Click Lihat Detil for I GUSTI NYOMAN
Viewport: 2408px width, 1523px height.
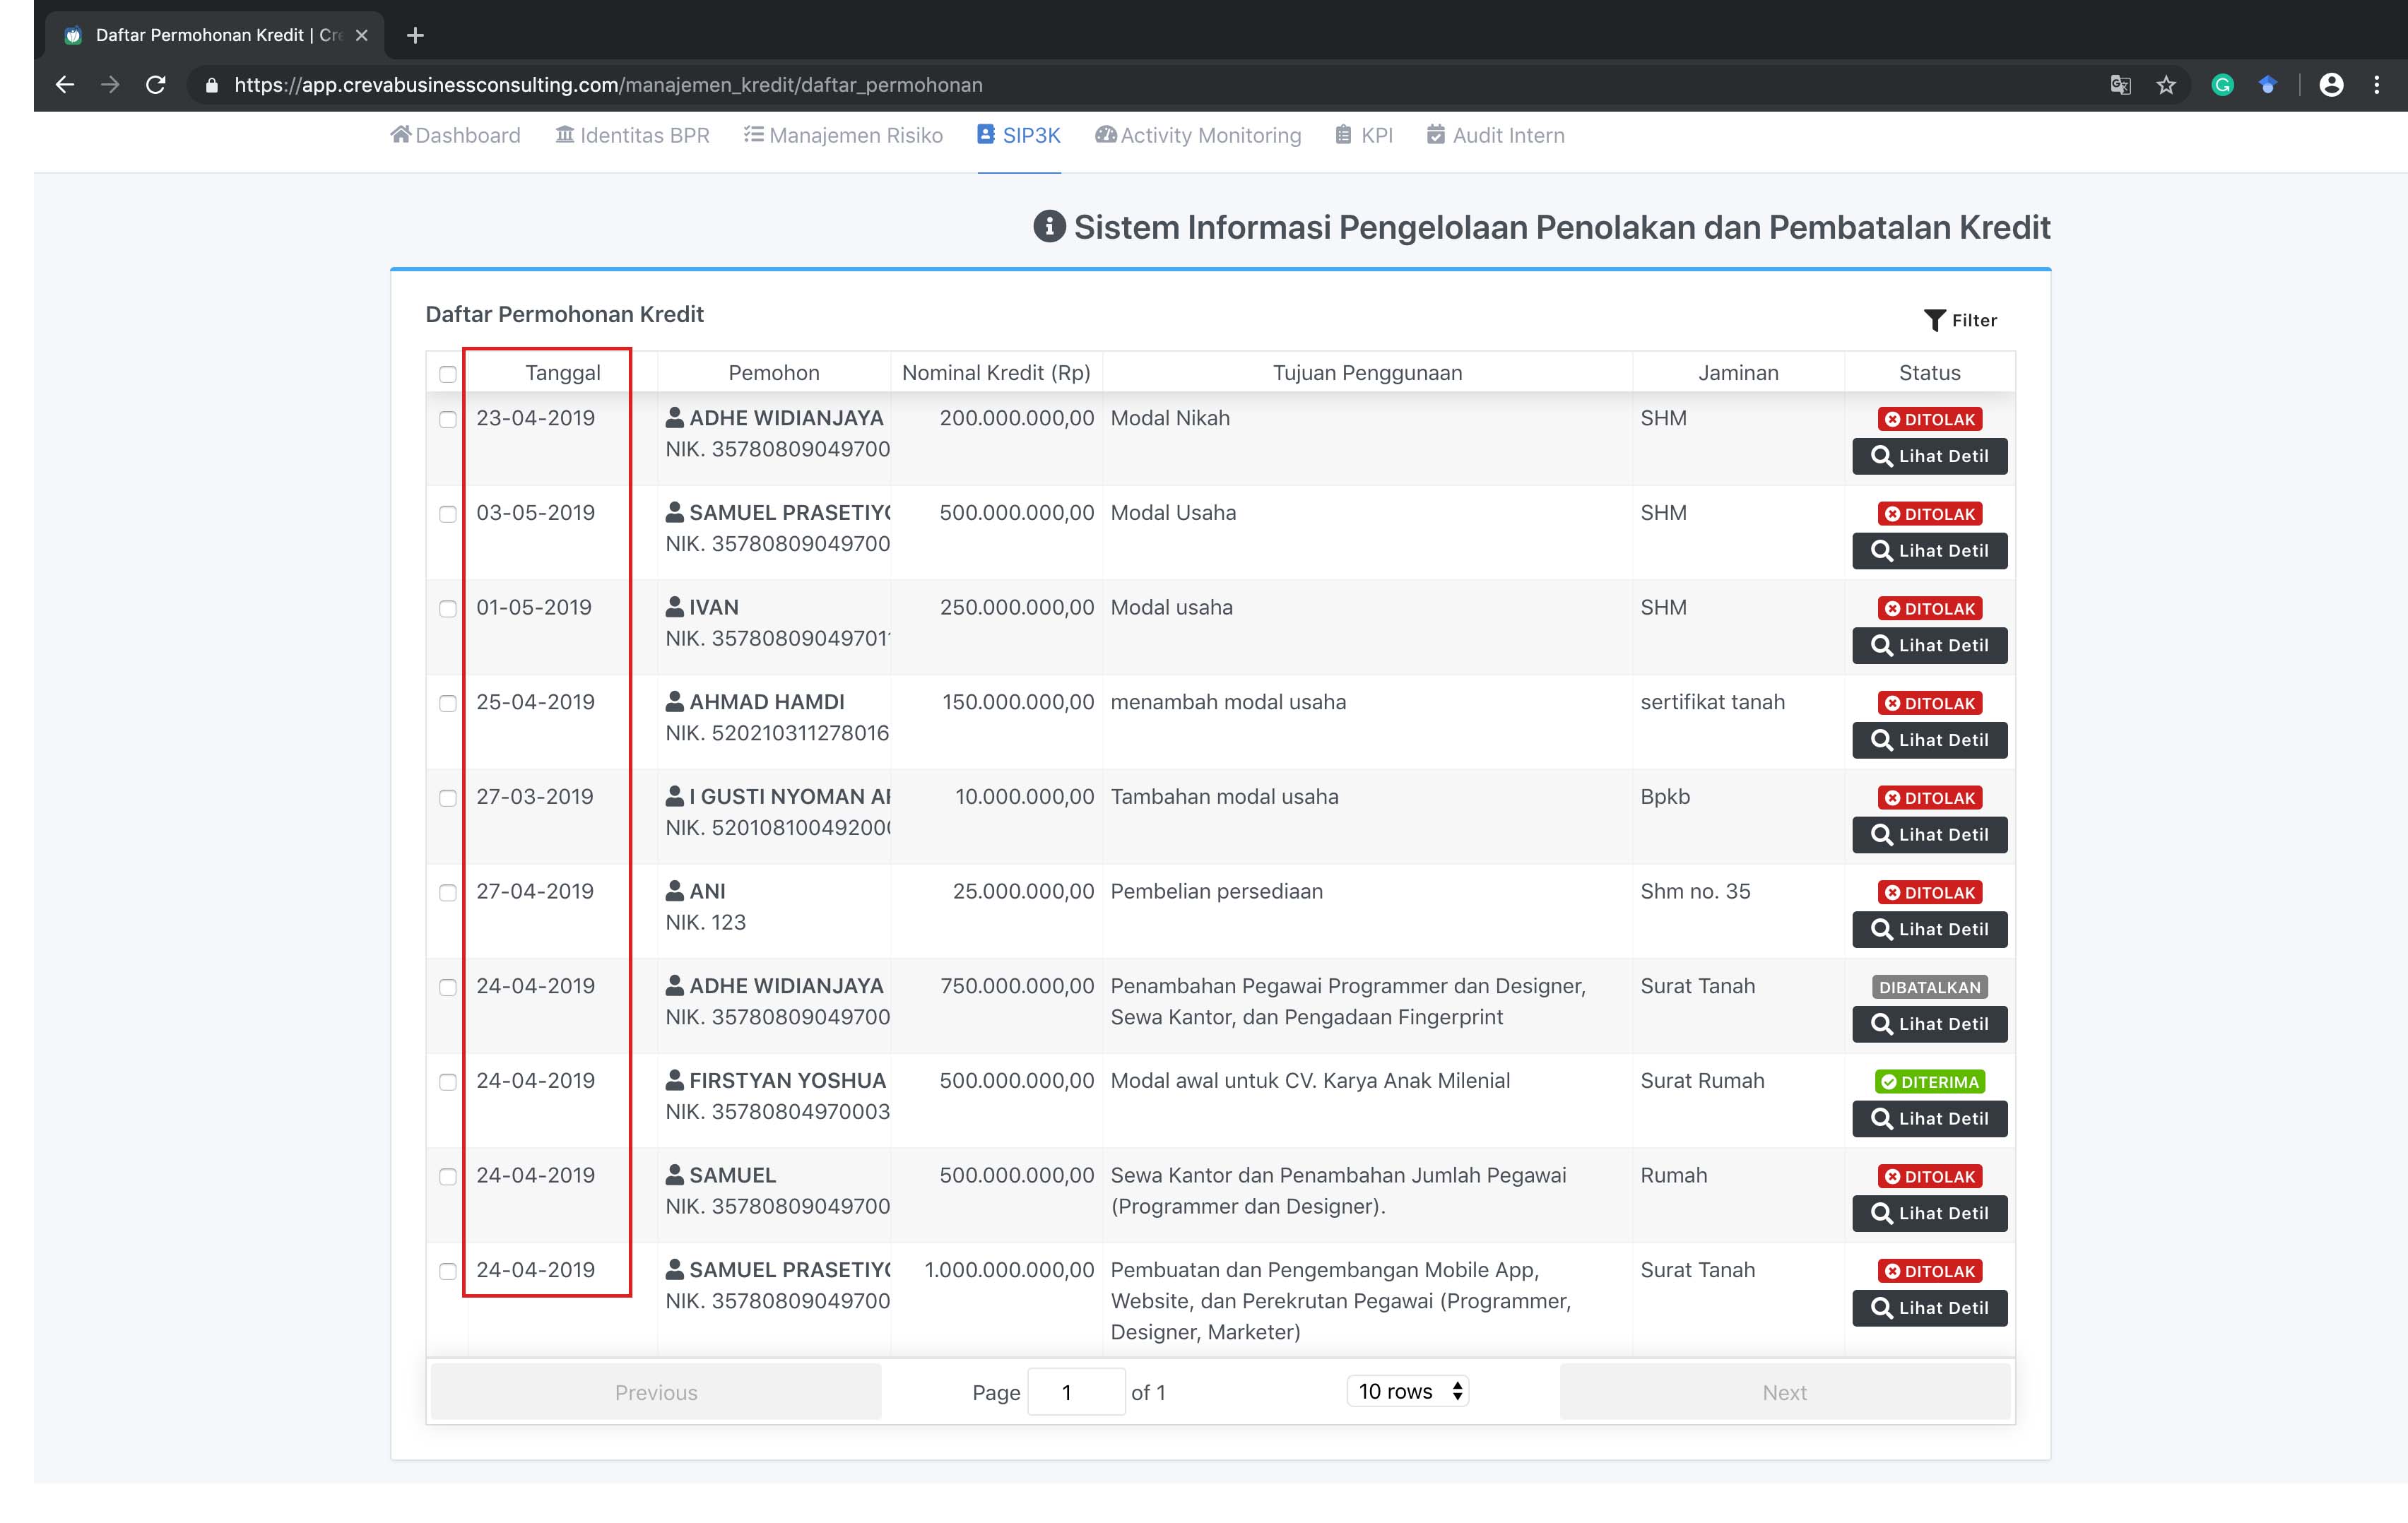click(1929, 835)
